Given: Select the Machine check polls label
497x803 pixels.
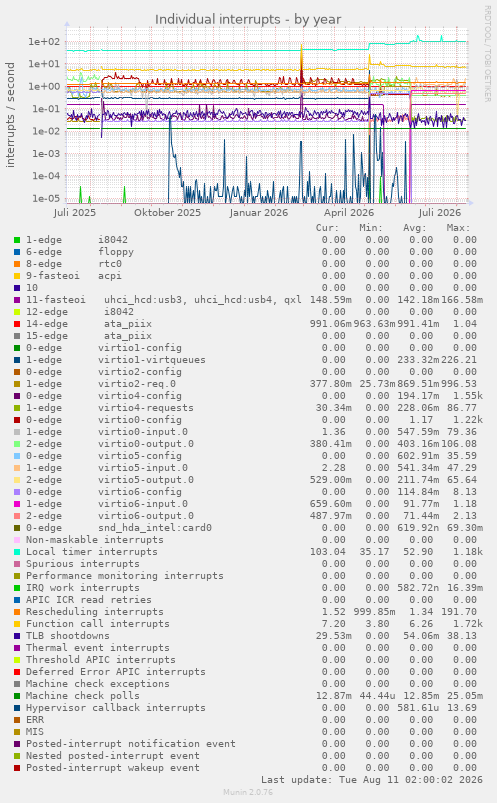Looking at the screenshot, I should (82, 696).
